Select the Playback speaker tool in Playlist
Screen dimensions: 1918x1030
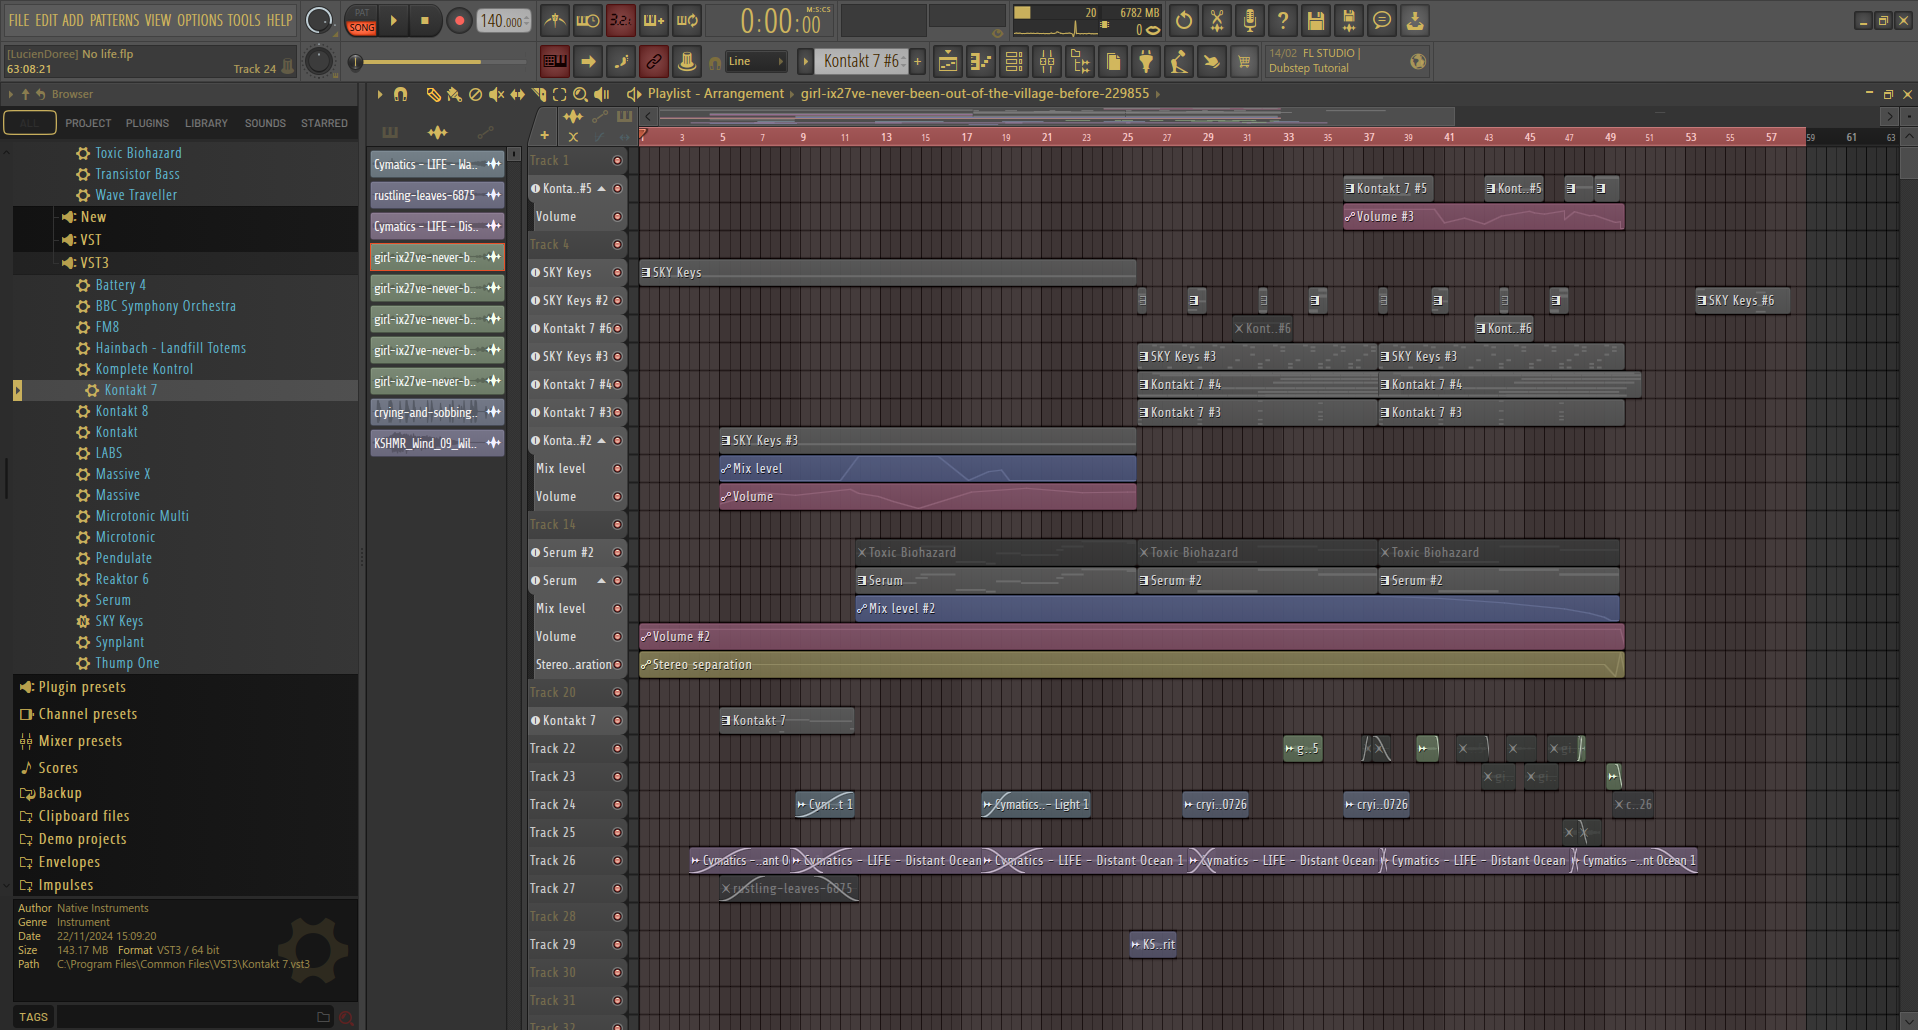point(602,94)
